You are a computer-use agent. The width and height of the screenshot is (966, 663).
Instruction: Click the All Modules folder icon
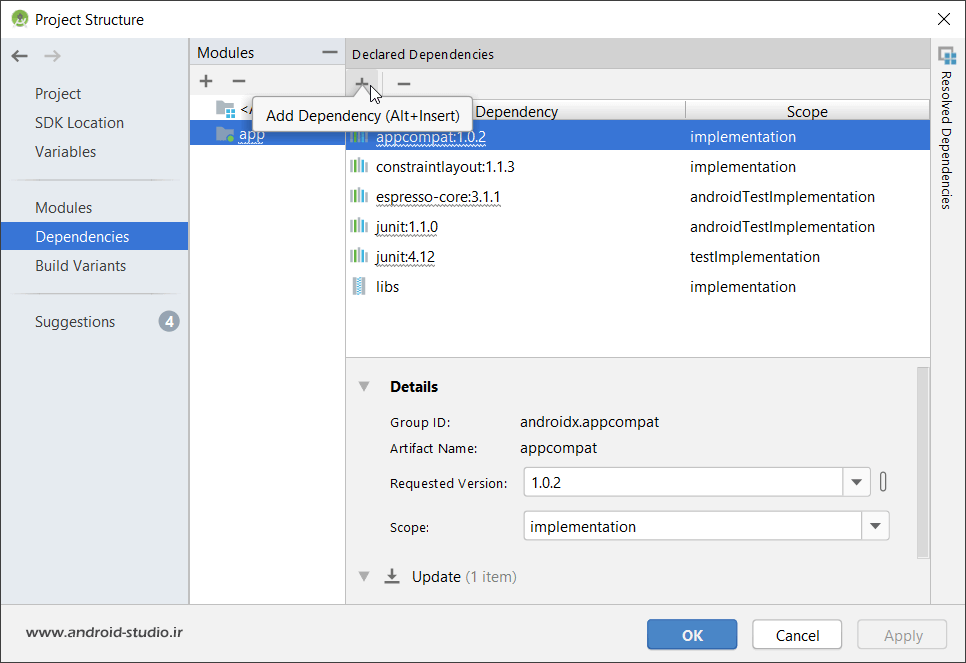click(x=225, y=109)
